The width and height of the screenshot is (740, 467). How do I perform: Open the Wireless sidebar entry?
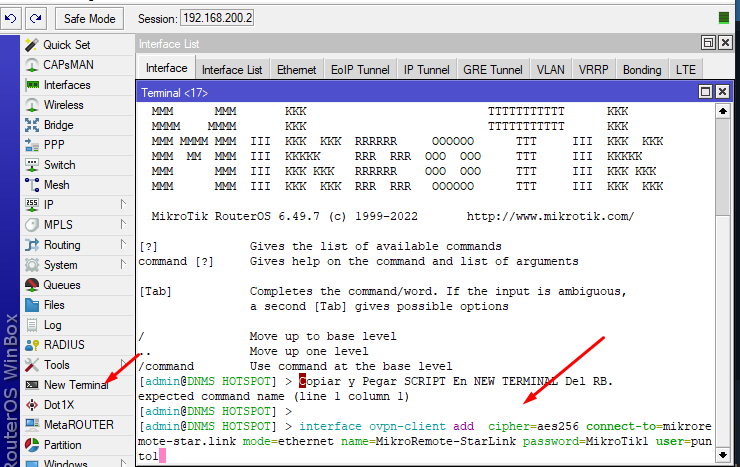click(63, 105)
